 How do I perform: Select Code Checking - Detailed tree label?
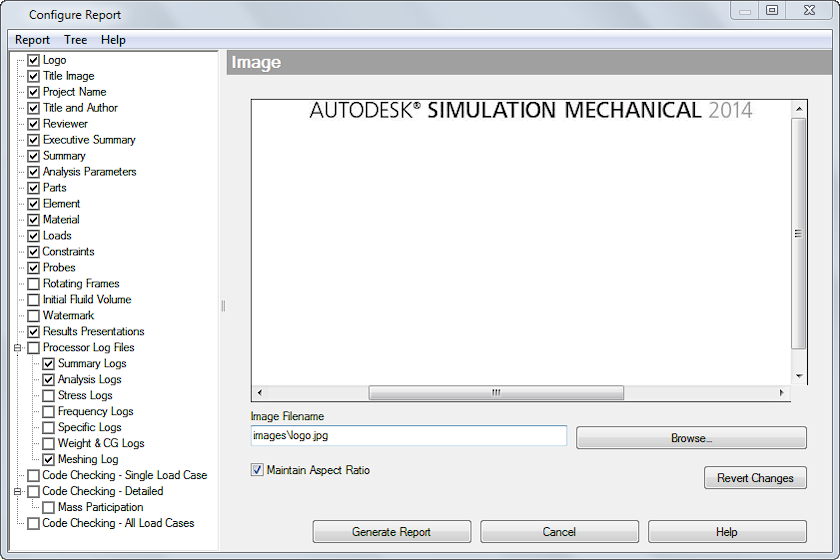pyautogui.click(x=103, y=491)
